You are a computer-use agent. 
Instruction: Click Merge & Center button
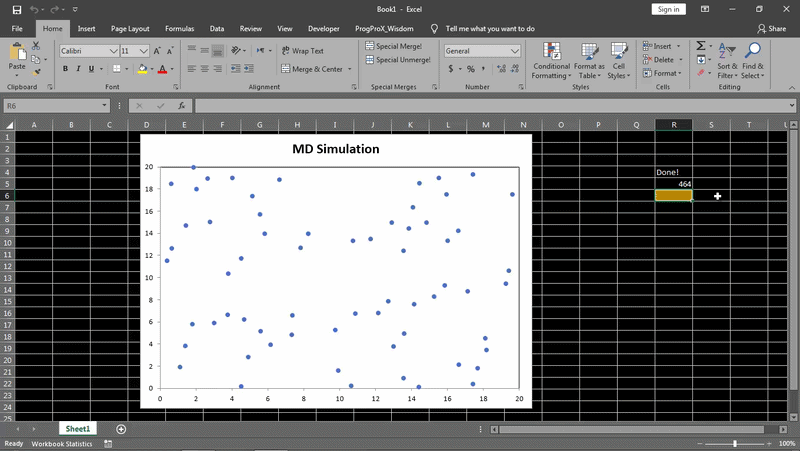click(x=312, y=69)
